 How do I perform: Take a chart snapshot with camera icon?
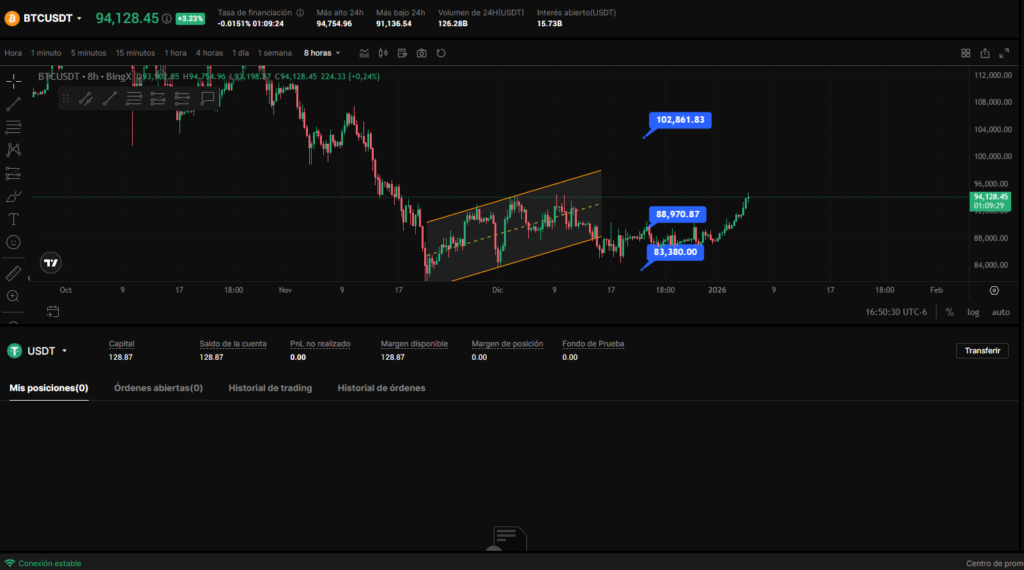(x=422, y=53)
